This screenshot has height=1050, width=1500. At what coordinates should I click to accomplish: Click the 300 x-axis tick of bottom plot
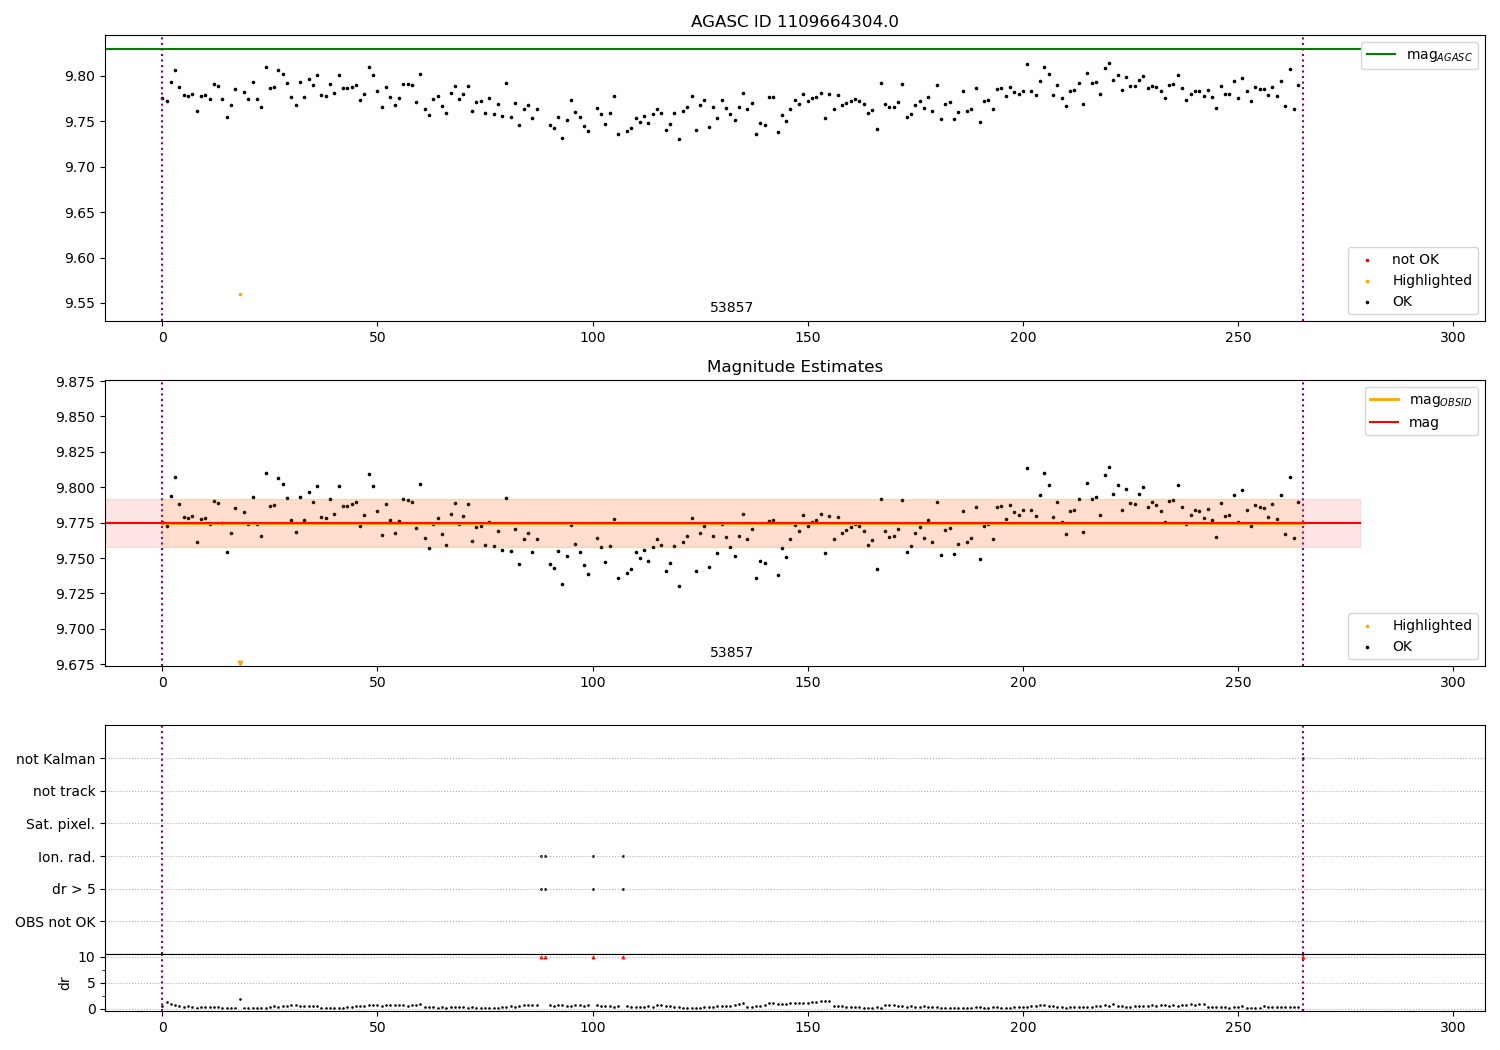[x=1453, y=1026]
